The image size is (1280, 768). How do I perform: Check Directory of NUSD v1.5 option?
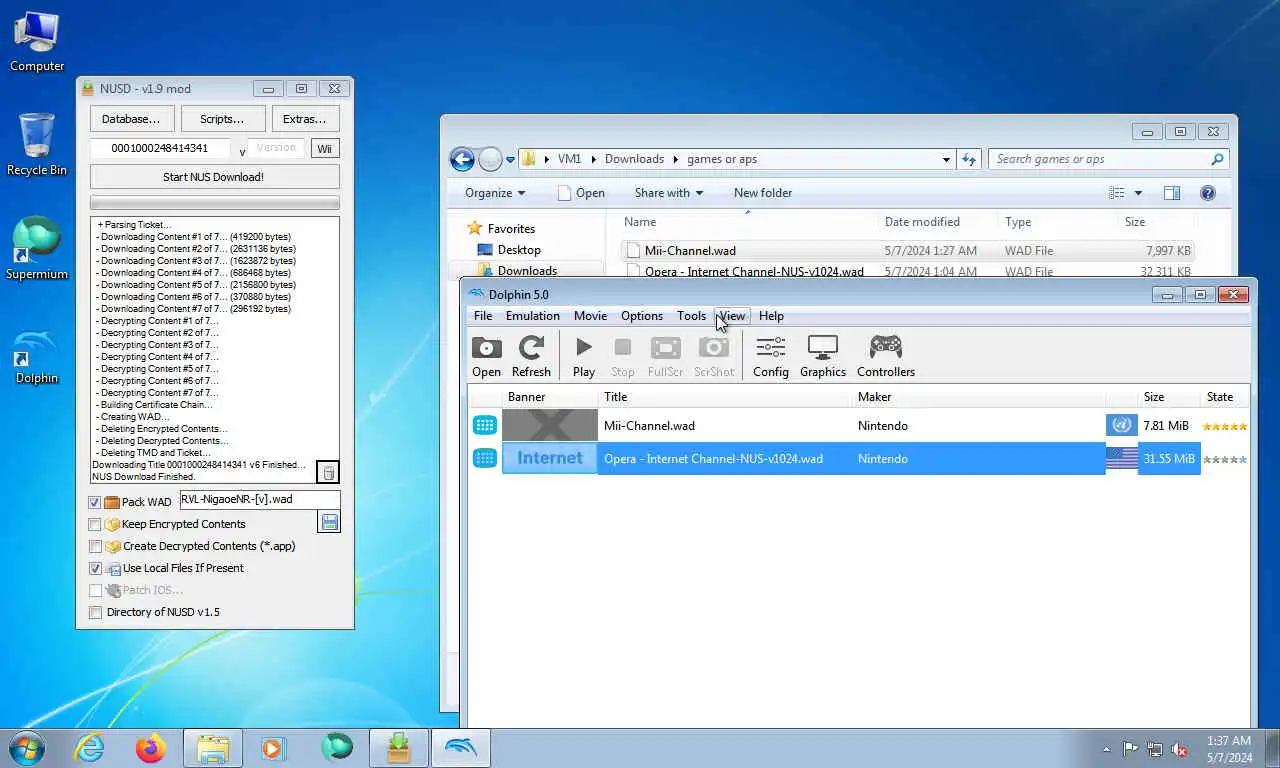pyautogui.click(x=95, y=613)
